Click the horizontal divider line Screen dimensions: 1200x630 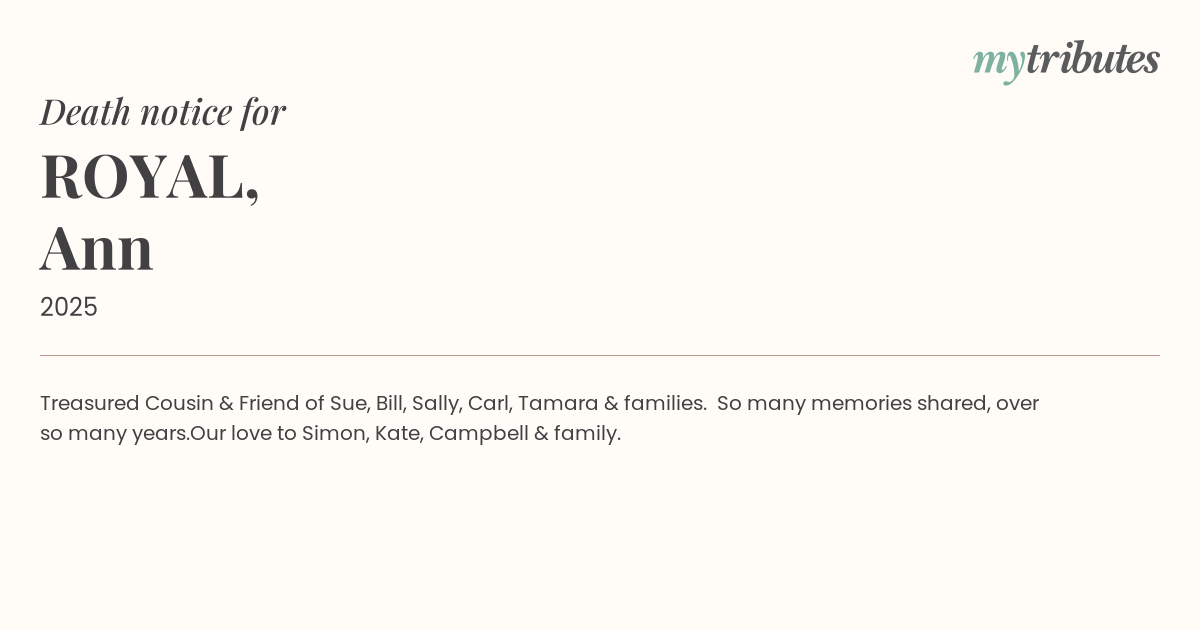[x=600, y=355]
